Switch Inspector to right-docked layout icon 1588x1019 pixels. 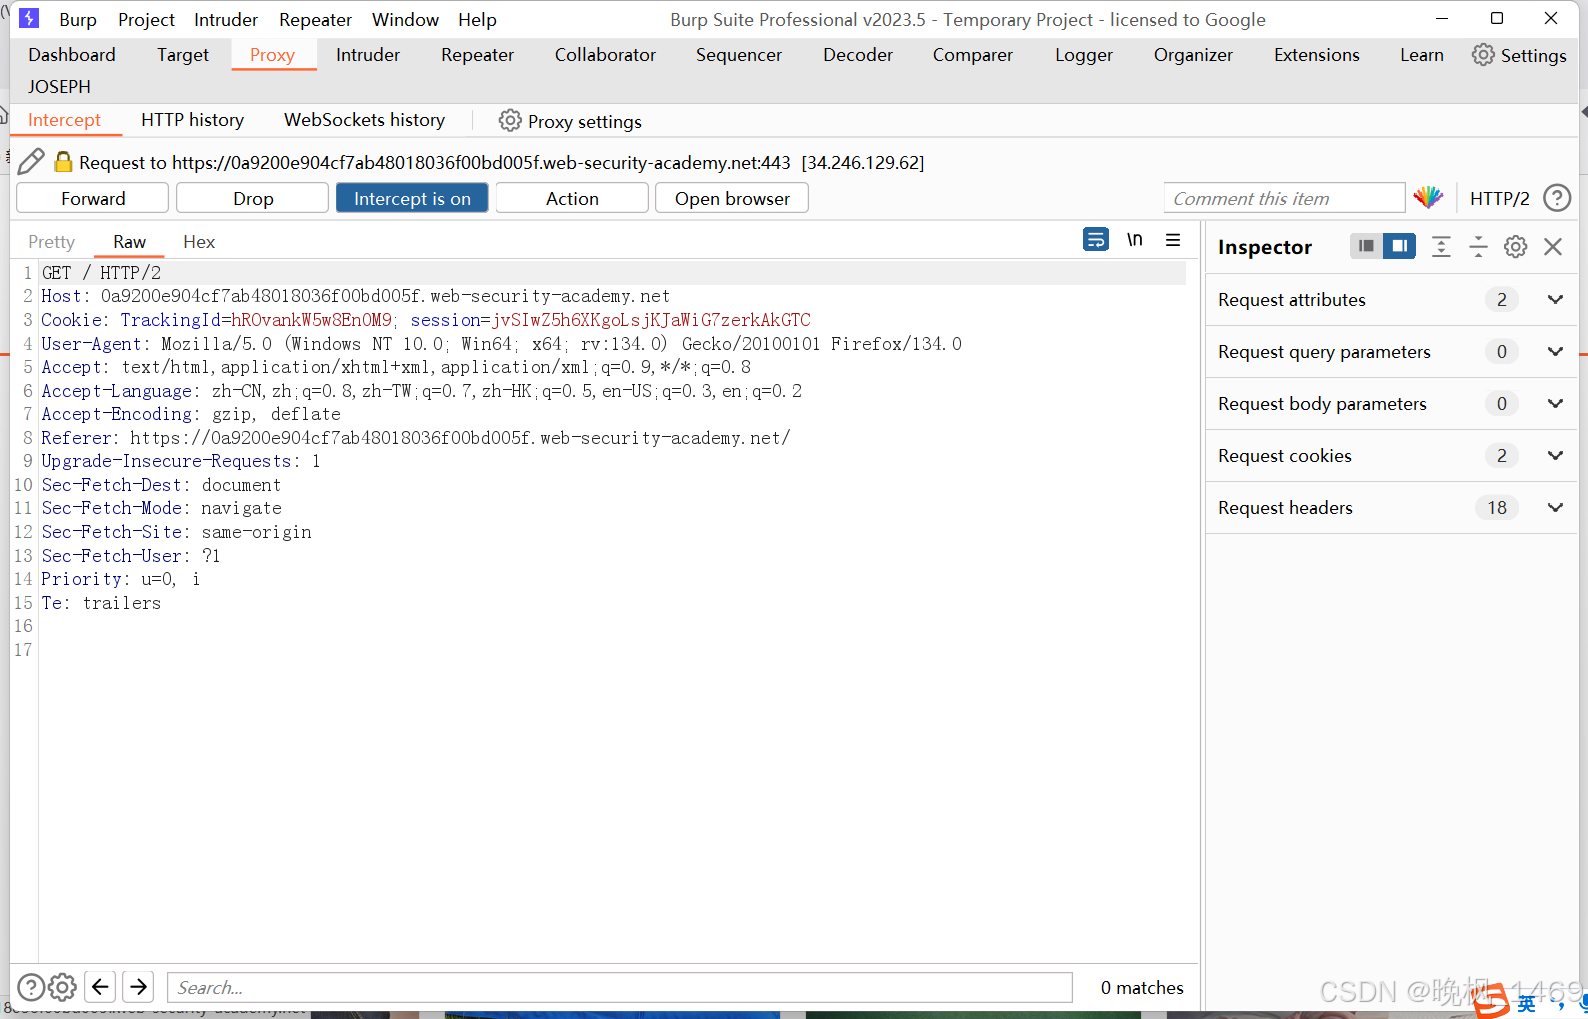point(1399,246)
